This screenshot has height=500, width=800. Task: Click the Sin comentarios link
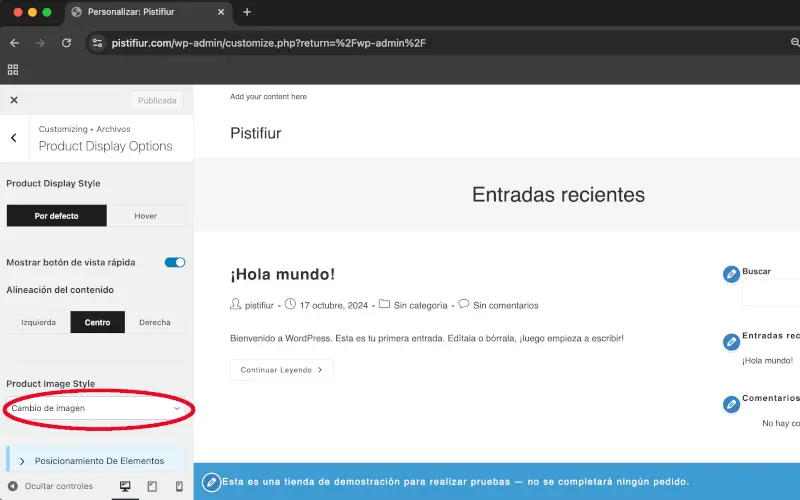click(x=506, y=306)
